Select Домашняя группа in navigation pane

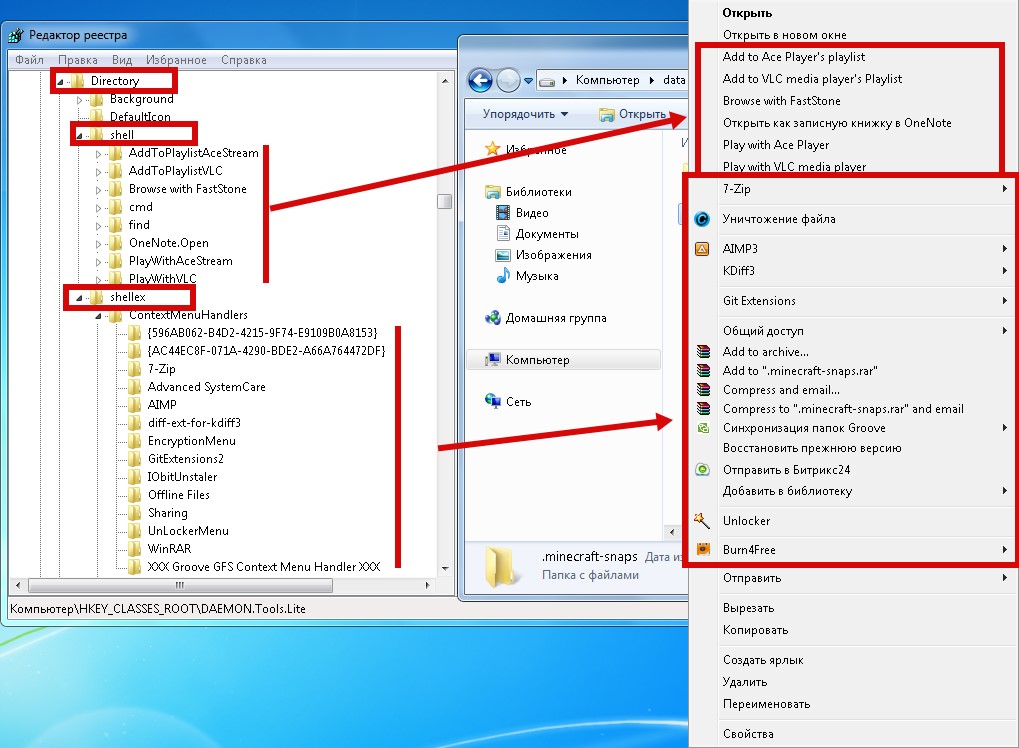(x=555, y=318)
